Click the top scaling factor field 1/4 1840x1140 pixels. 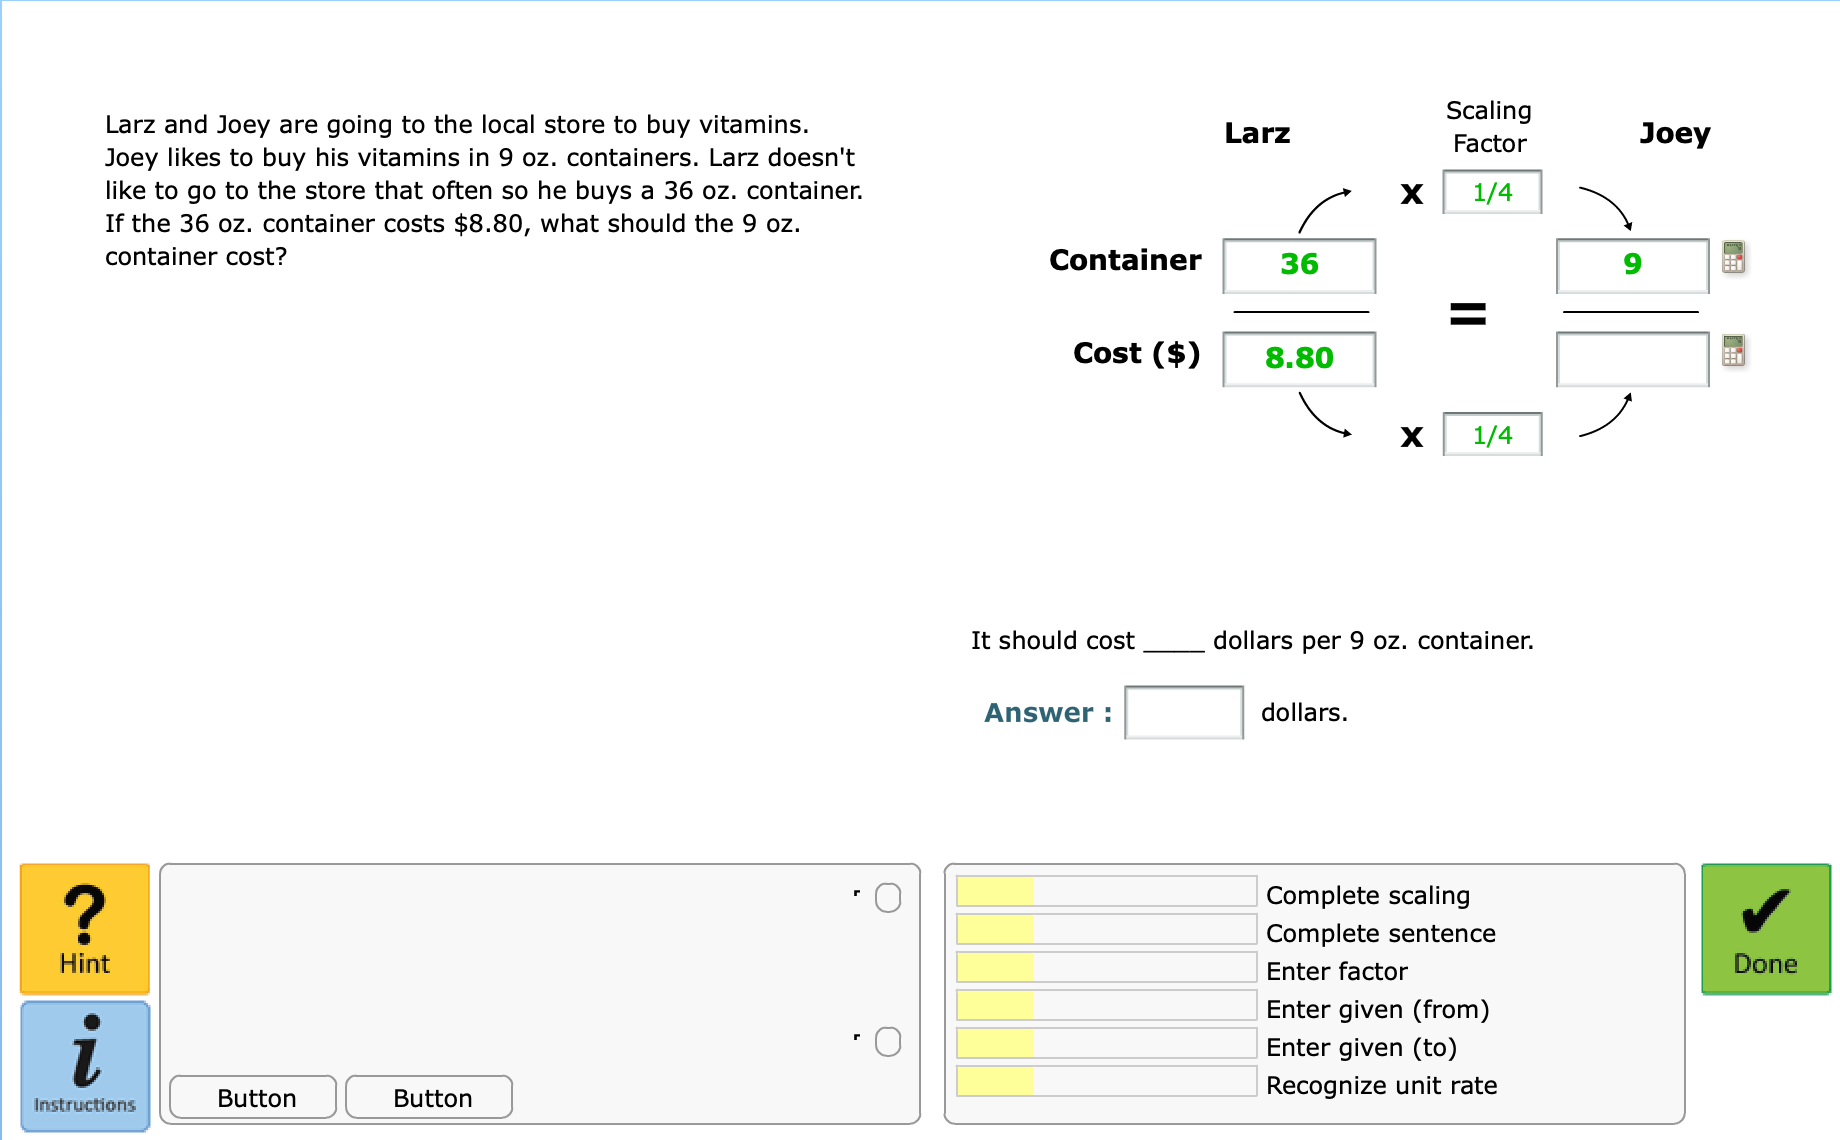pos(1492,192)
